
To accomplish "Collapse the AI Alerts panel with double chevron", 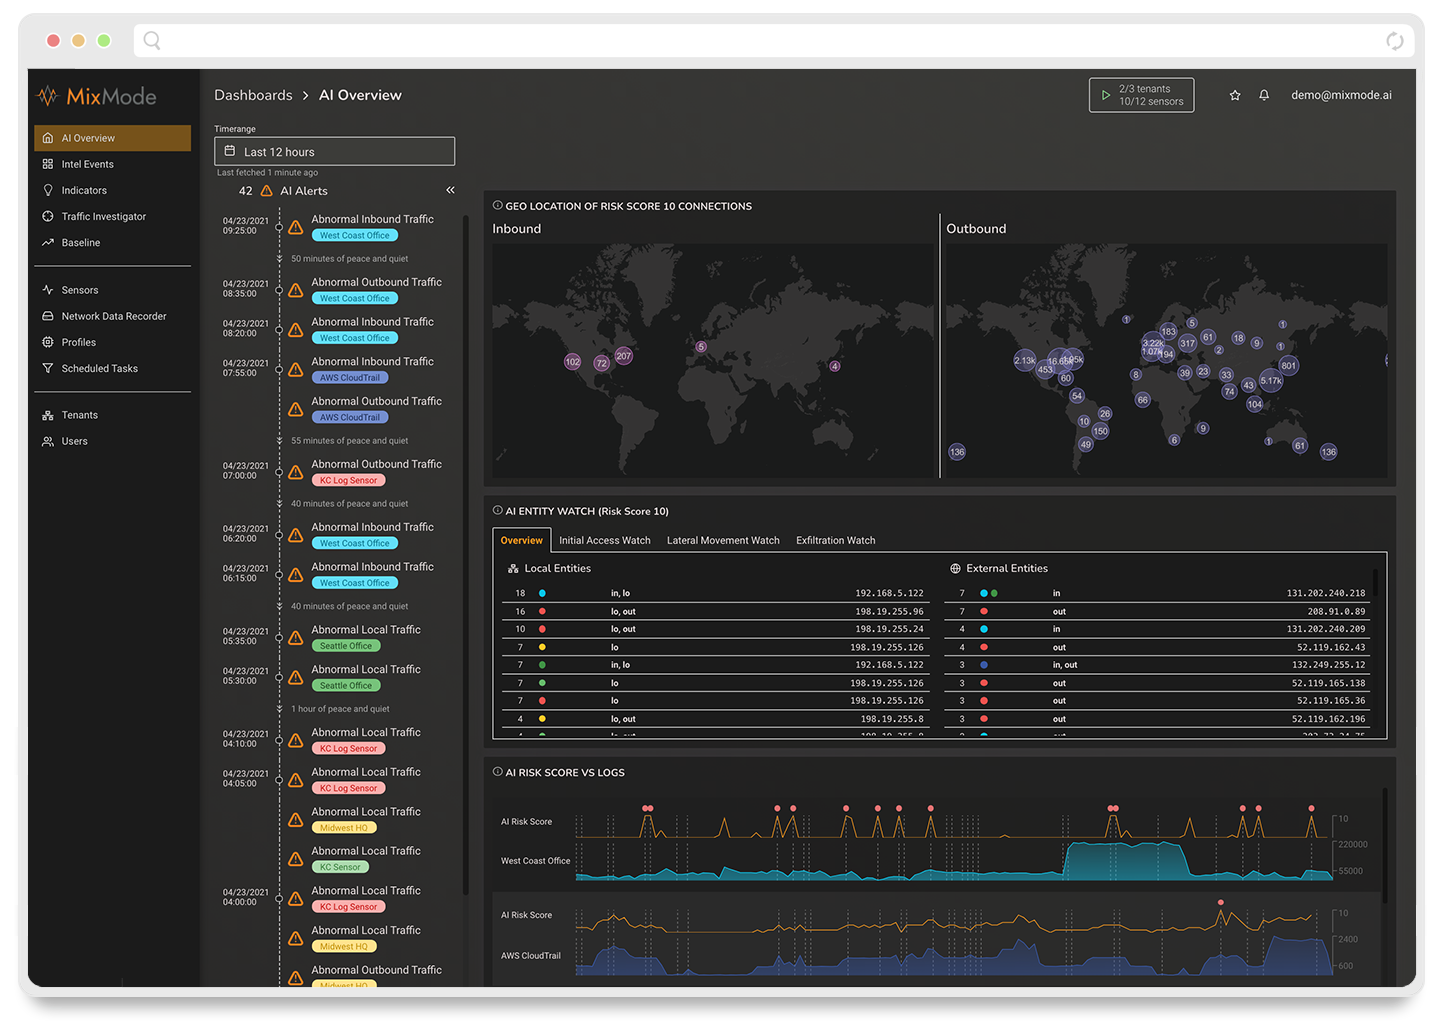I will click(x=450, y=190).
